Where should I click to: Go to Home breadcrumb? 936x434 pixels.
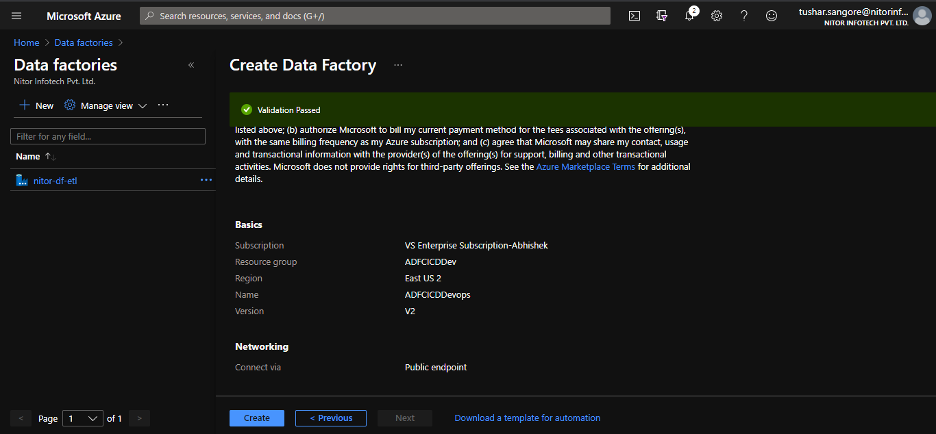tap(26, 42)
